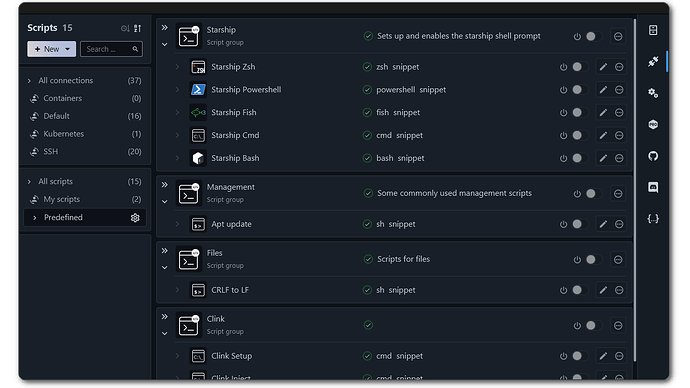This screenshot has height=388, width=690.
Task: Expand all in Starship group double-chevron
Action: tap(165, 28)
